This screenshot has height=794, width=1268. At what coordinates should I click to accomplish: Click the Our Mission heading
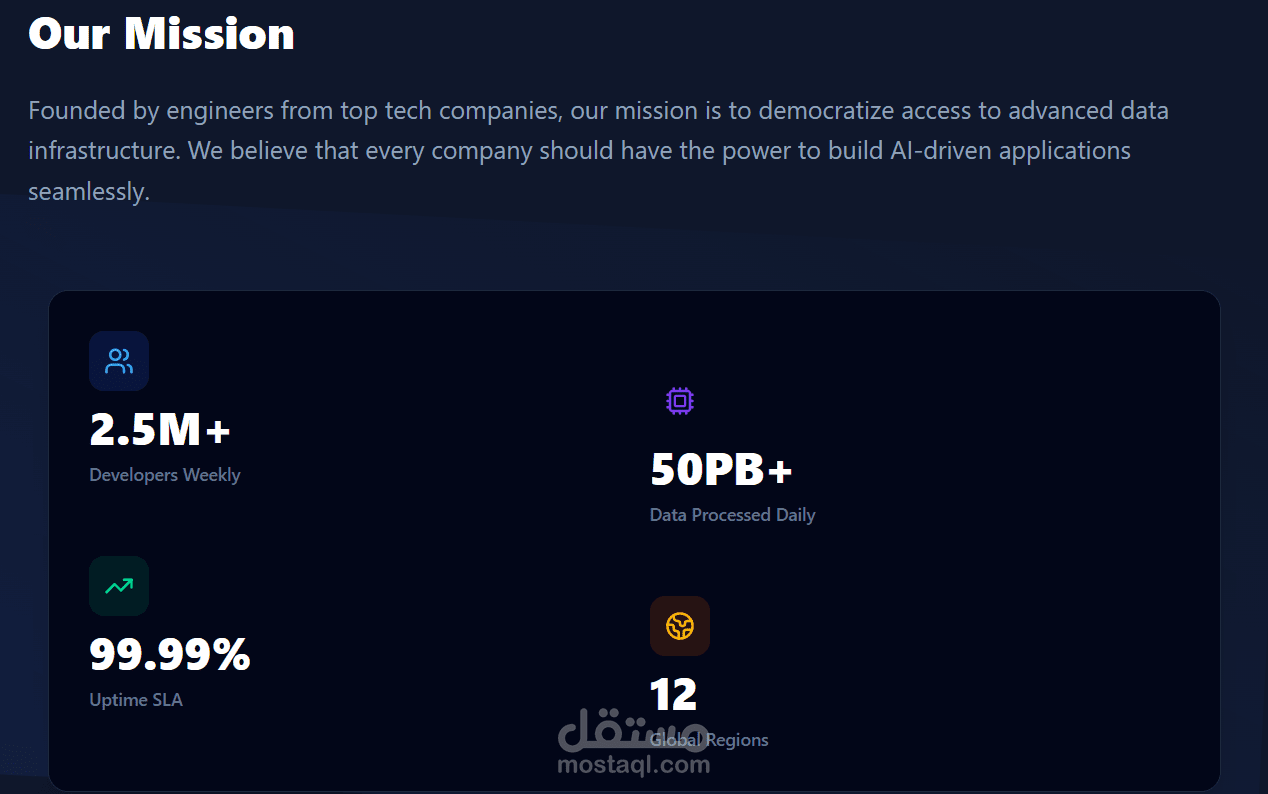(161, 33)
